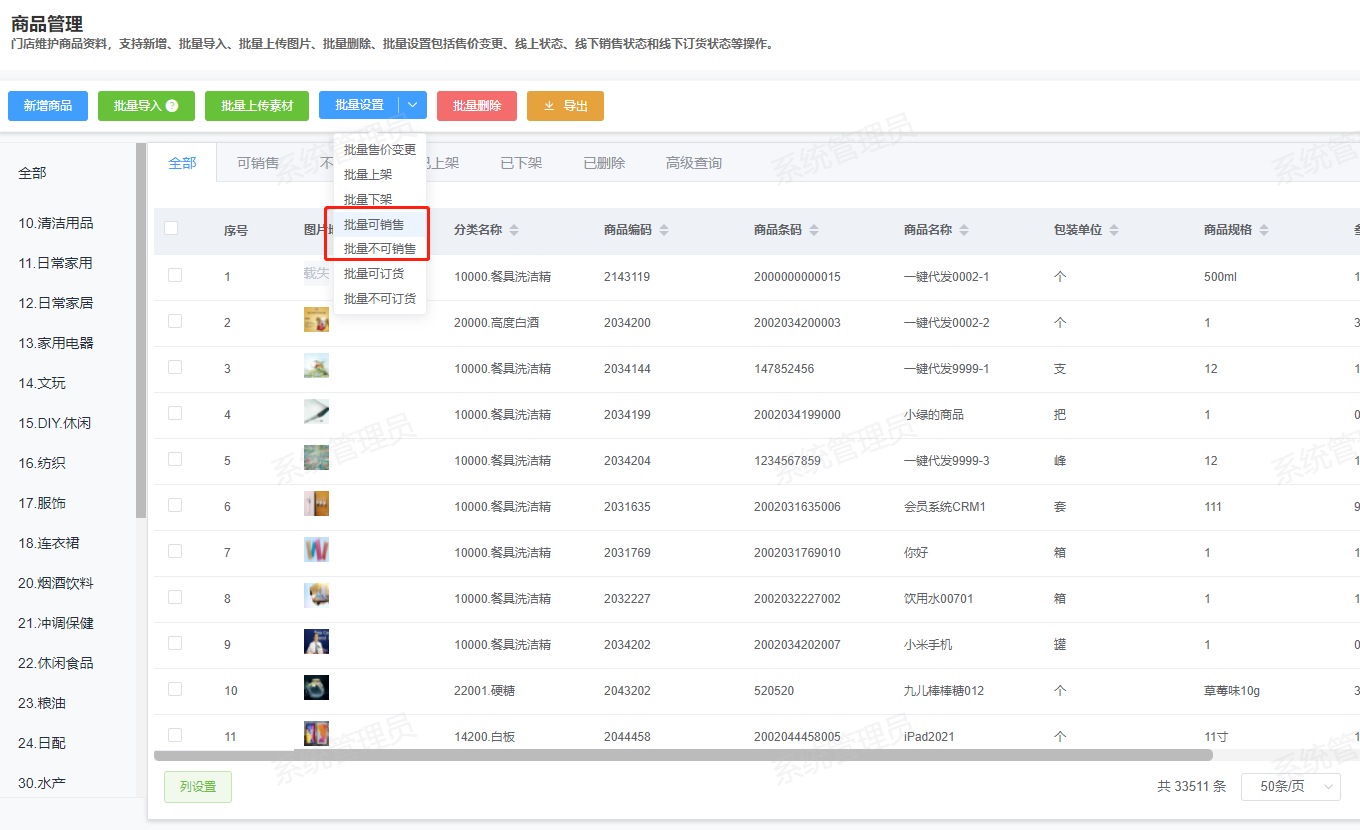Select 批量不可订货 menu option
Viewport: 1360px width, 830px height.
point(379,298)
